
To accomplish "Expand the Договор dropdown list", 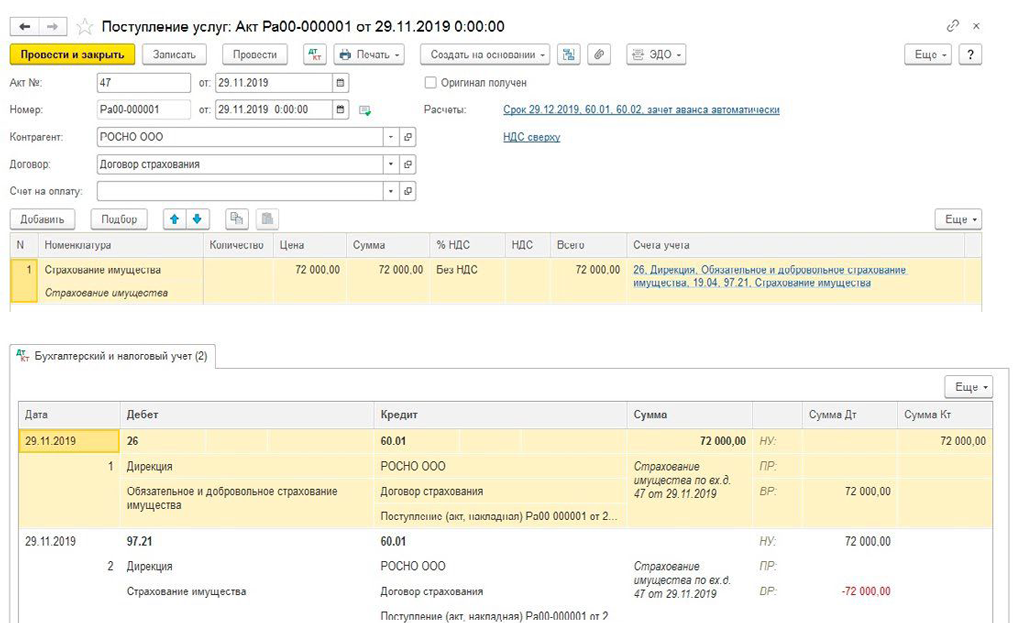I will coord(391,165).
